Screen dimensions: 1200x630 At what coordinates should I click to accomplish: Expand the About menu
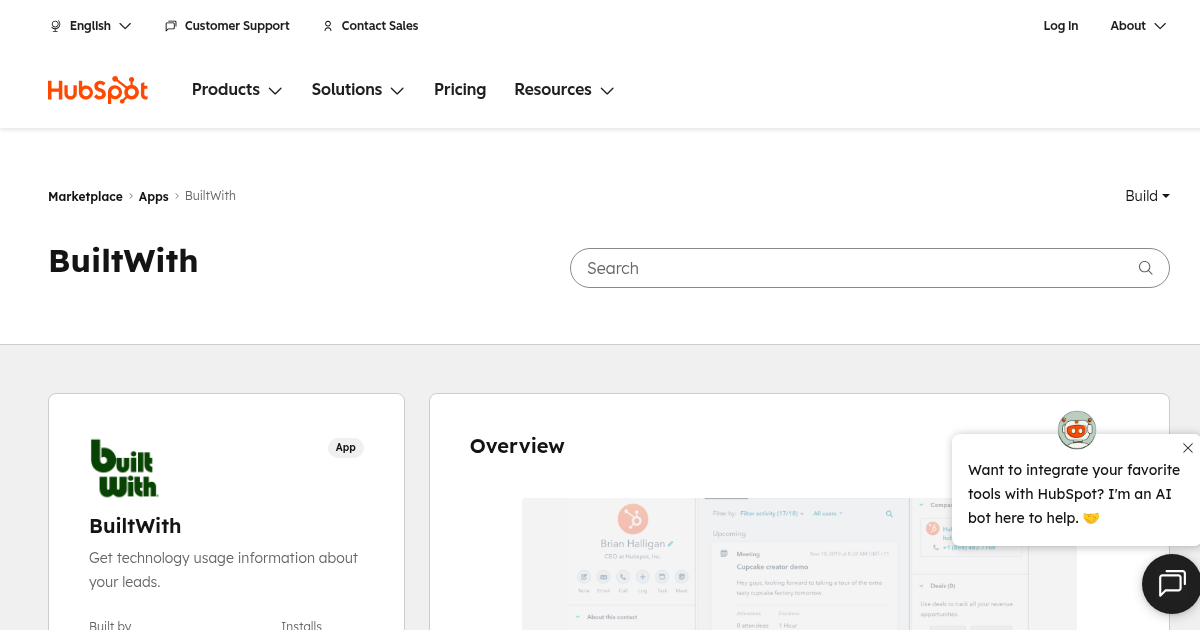tap(1138, 26)
